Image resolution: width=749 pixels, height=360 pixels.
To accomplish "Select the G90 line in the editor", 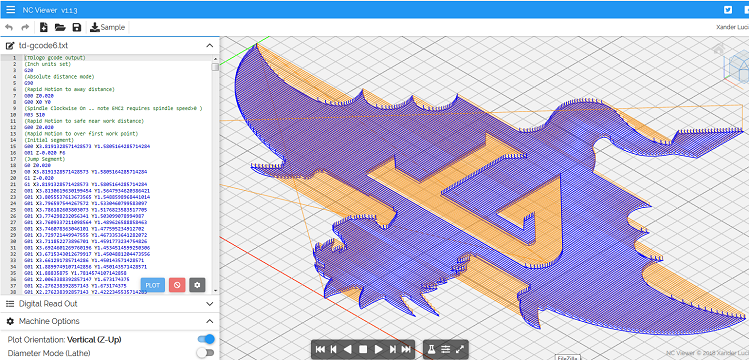I will point(29,83).
